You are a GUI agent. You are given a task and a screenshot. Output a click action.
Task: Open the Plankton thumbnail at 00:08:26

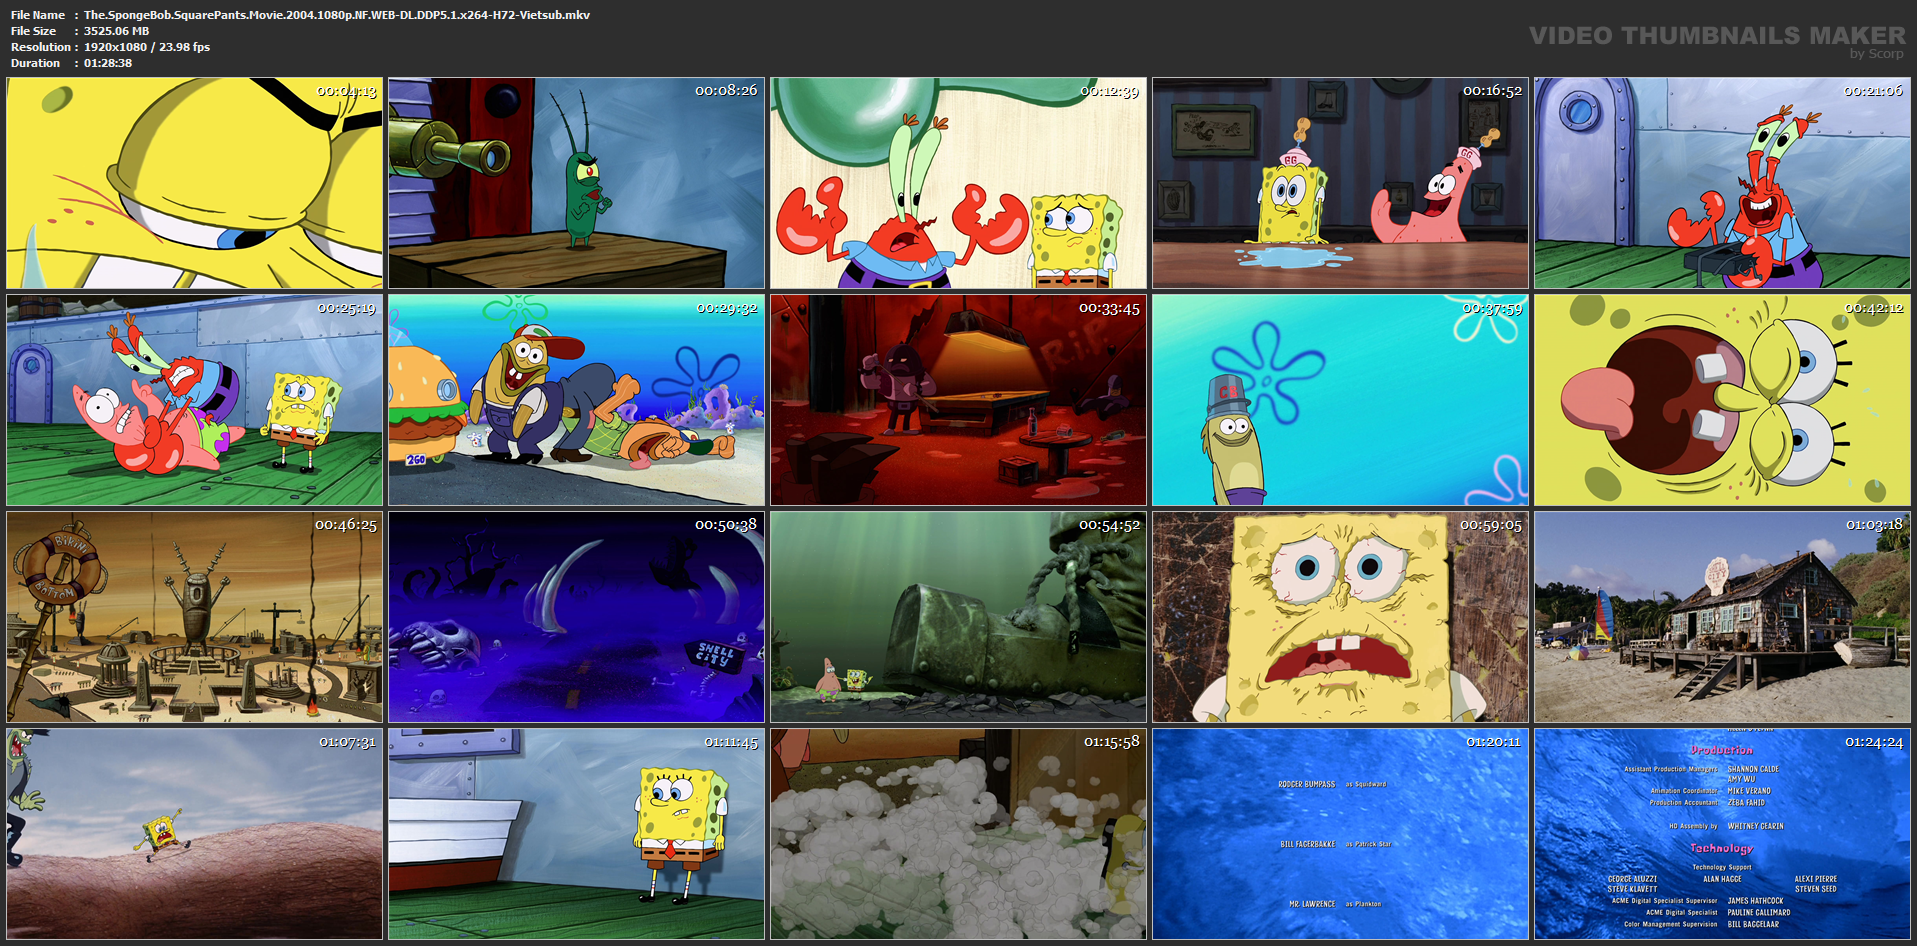[577, 183]
